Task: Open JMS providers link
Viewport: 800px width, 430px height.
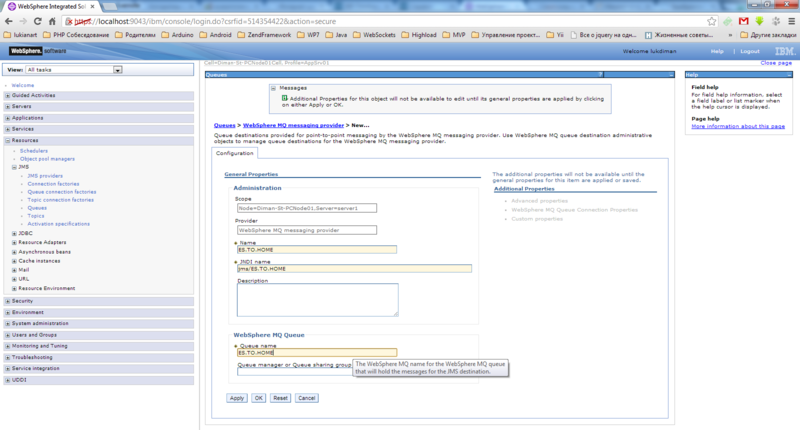Action: [x=45, y=176]
